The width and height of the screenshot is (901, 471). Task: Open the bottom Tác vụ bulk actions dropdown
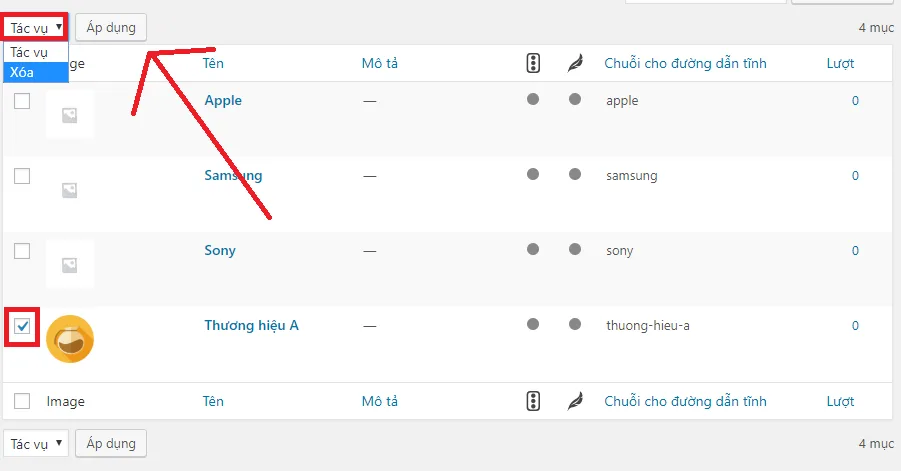[x=36, y=443]
